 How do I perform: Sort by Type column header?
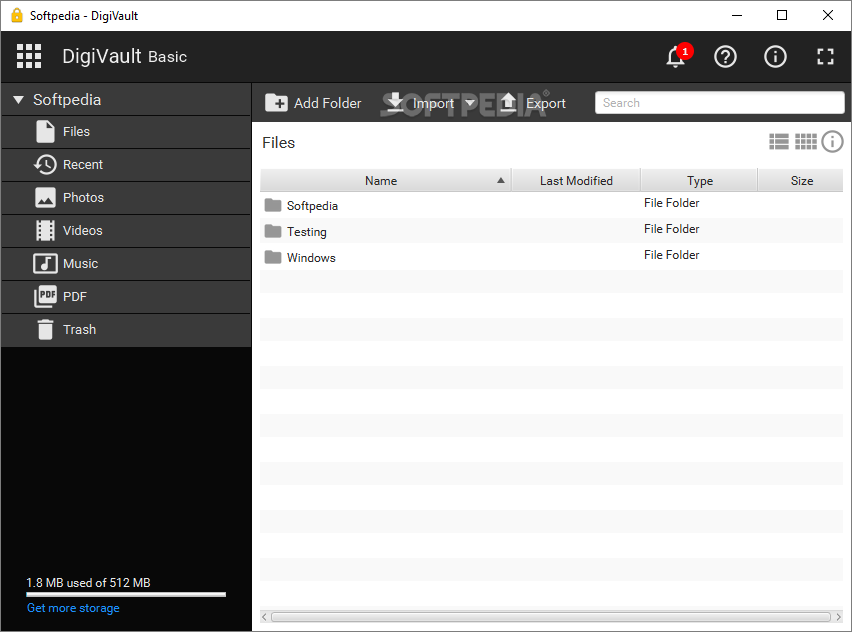(x=699, y=180)
